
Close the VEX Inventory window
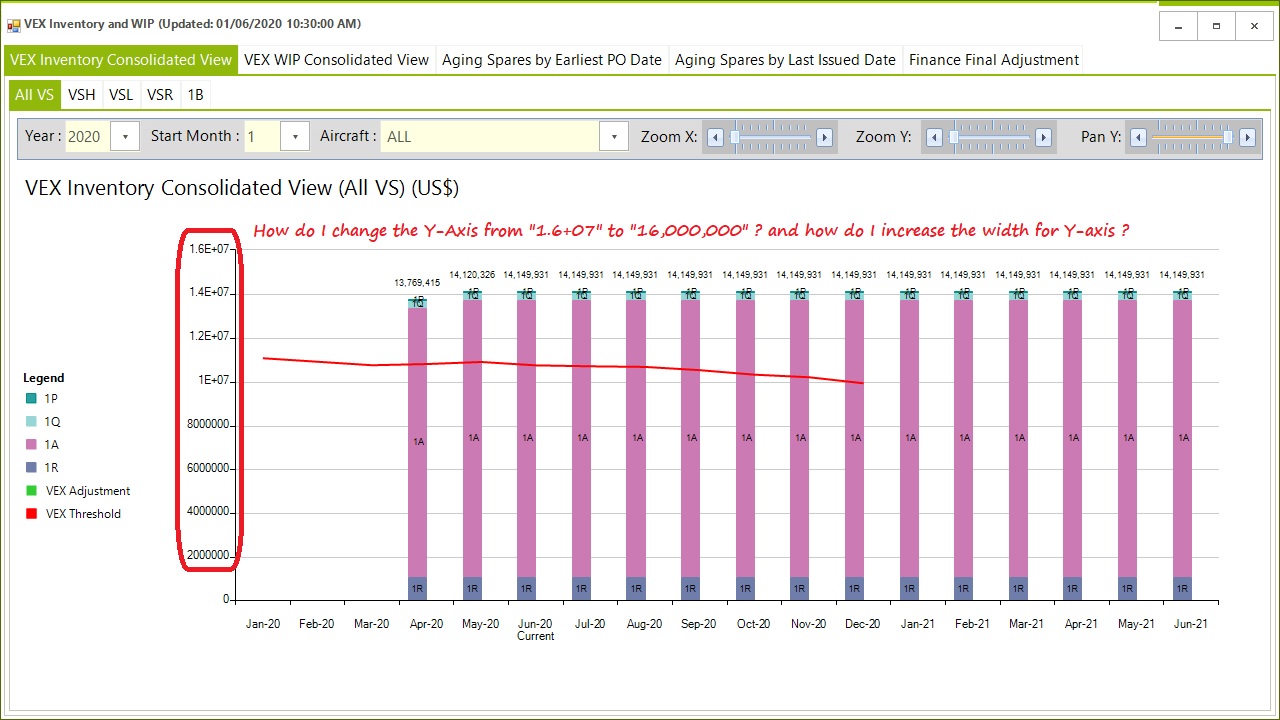tap(1255, 26)
